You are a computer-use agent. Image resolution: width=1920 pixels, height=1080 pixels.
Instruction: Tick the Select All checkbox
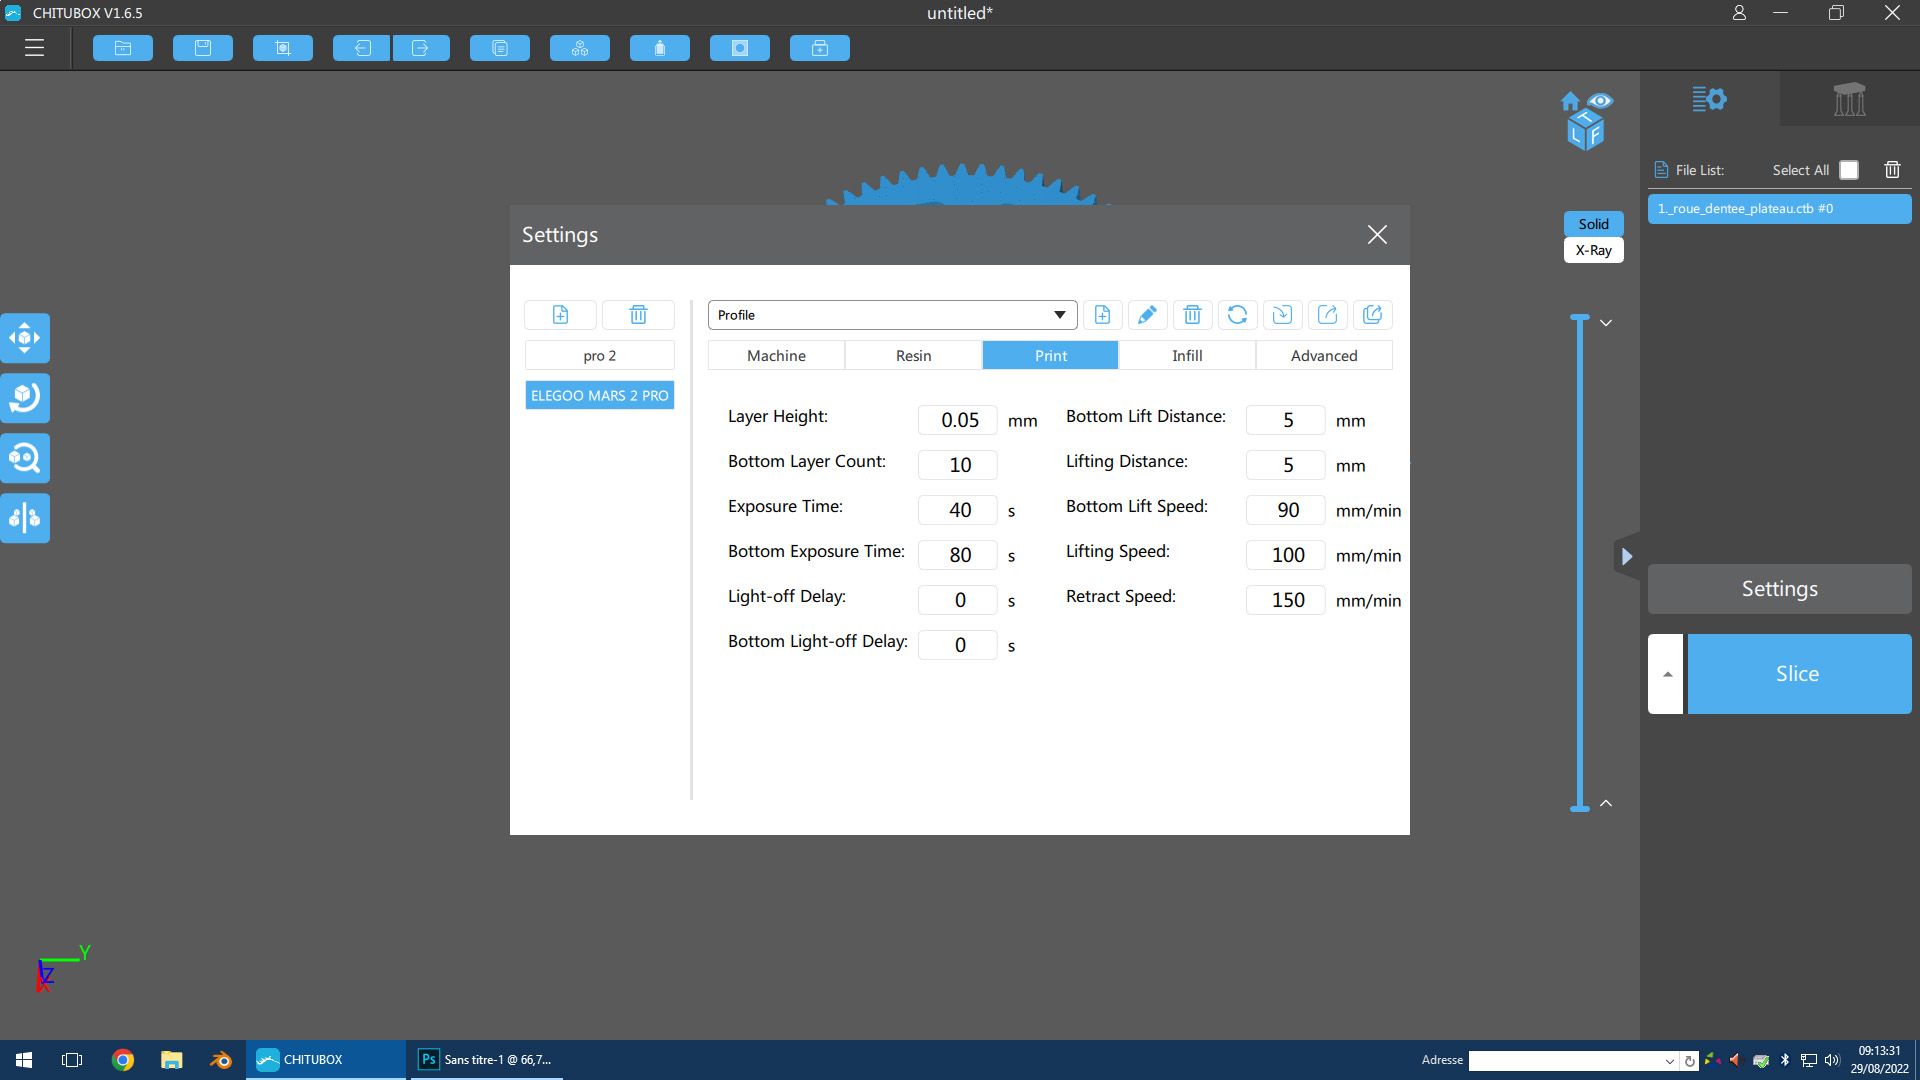pos(1849,170)
